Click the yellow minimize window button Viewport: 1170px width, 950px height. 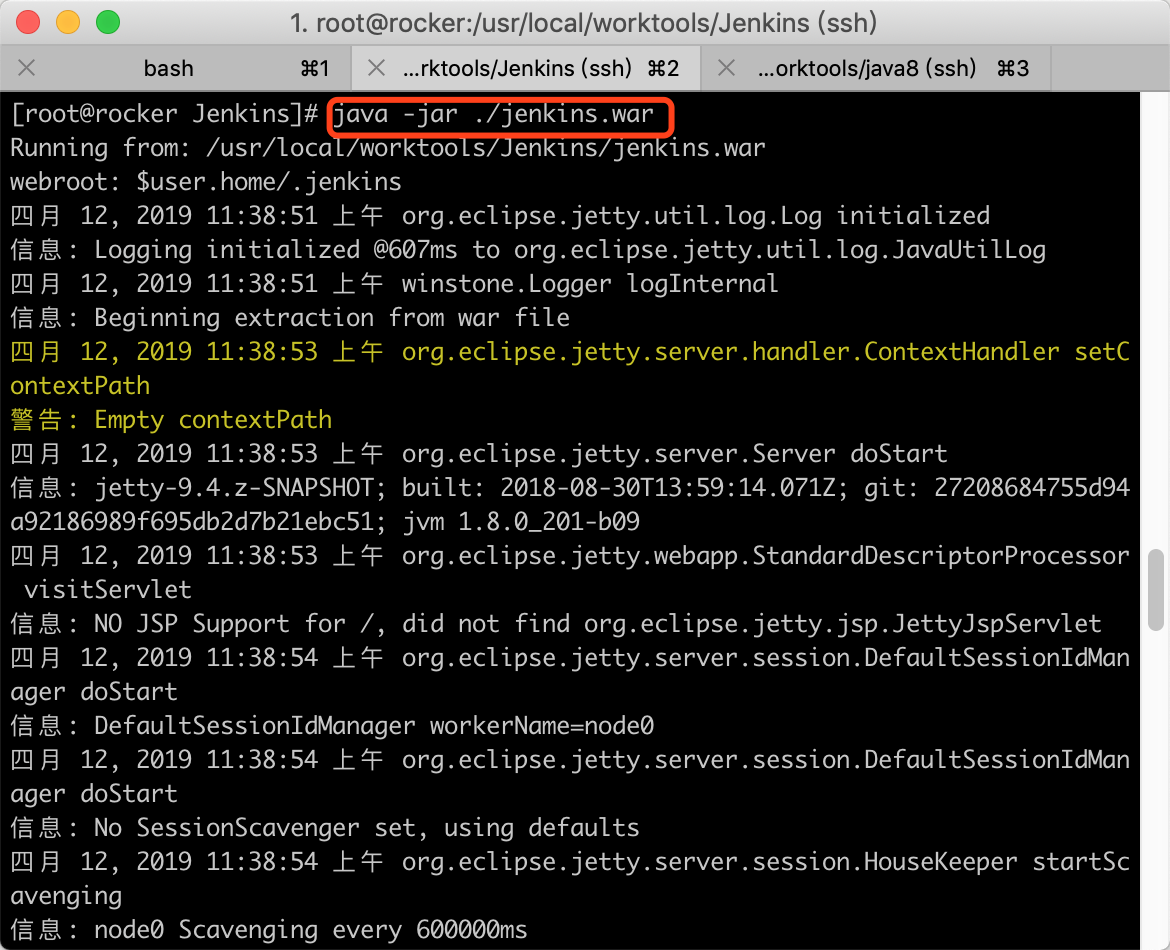pyautogui.click(x=68, y=22)
